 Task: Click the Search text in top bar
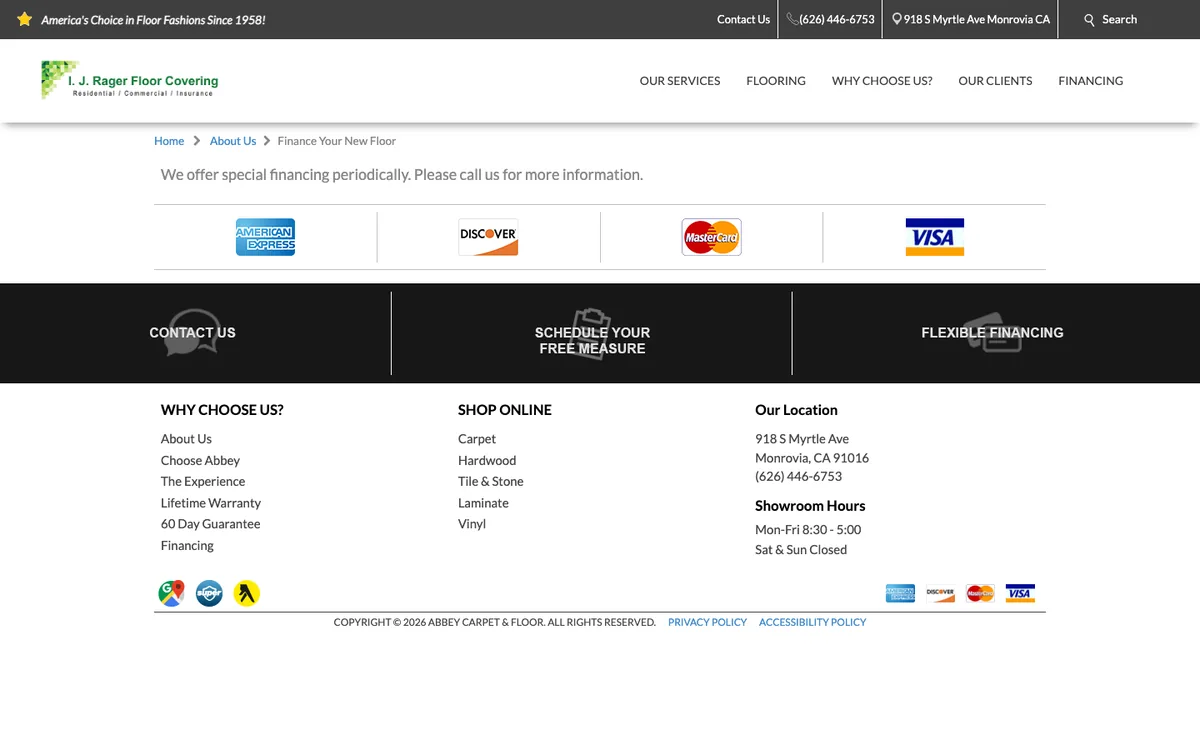coord(1119,19)
